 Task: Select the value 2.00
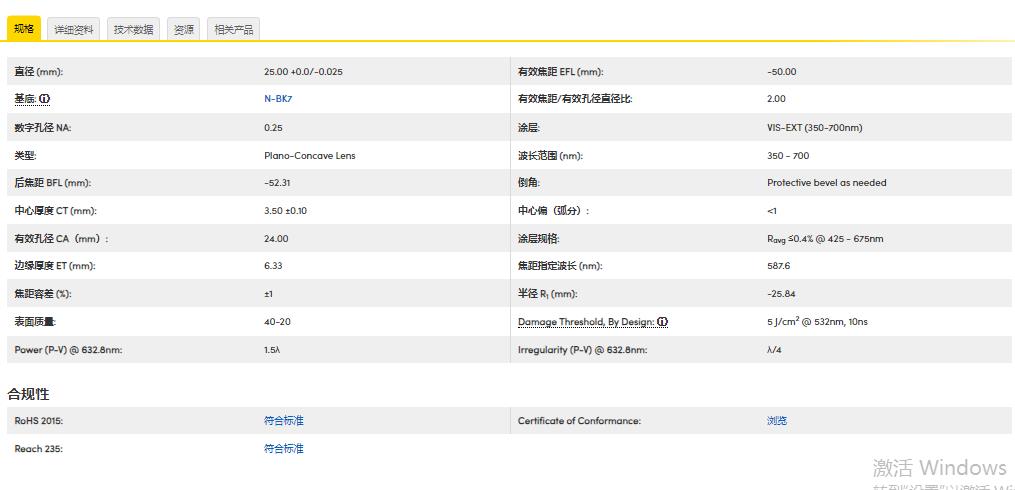(776, 99)
